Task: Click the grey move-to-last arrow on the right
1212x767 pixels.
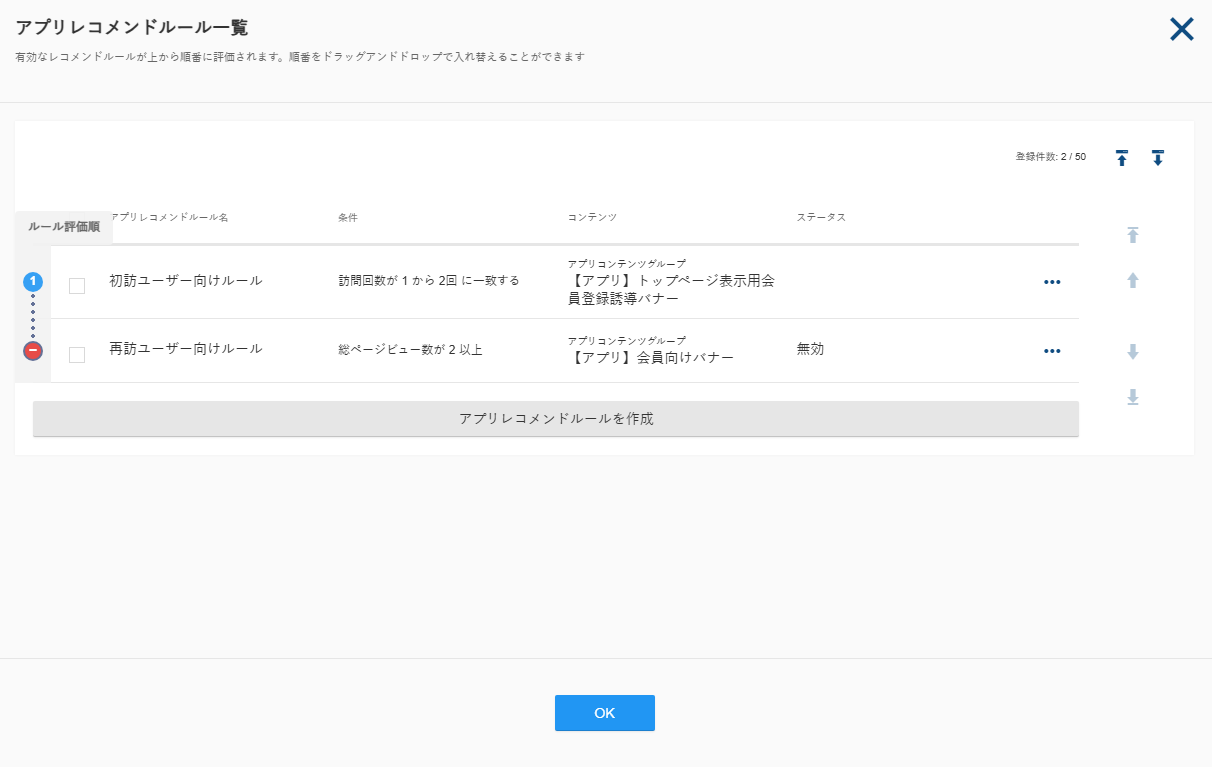Action: pos(1133,397)
